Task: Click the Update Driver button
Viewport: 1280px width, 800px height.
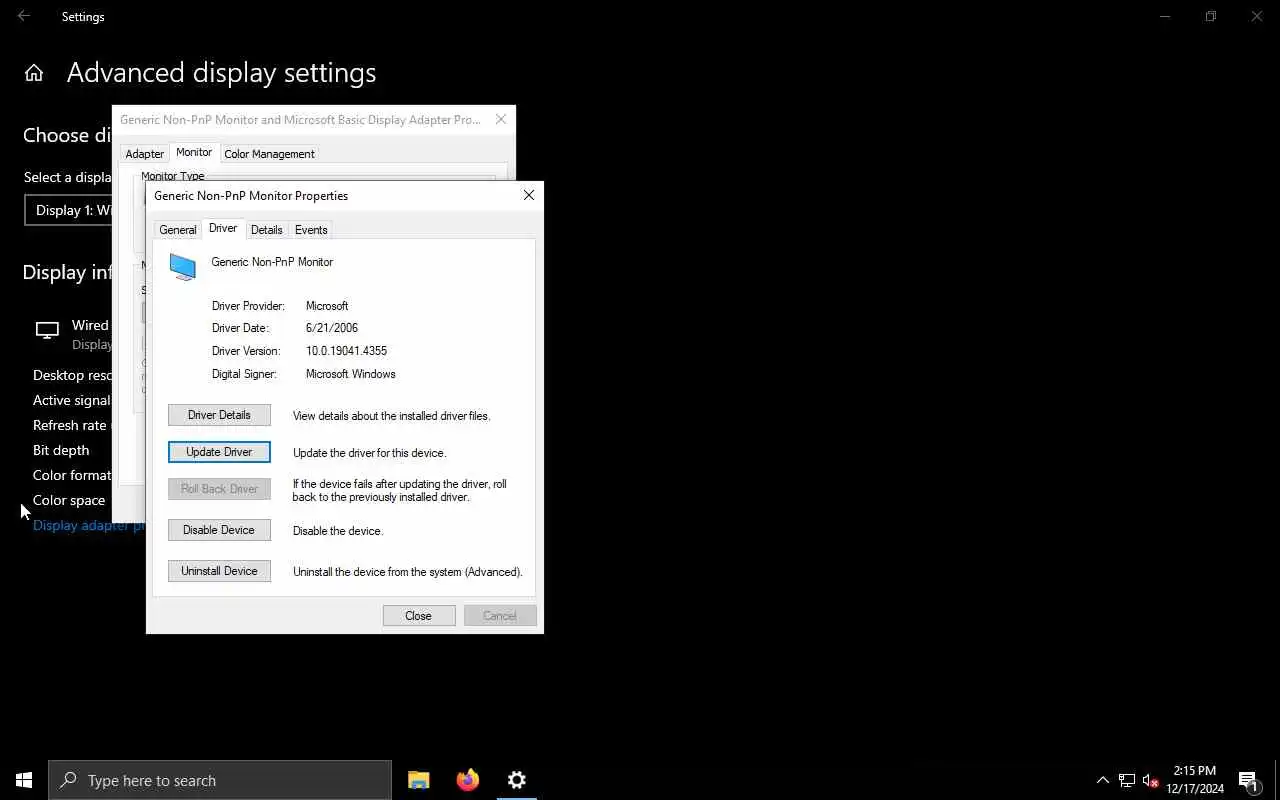Action: click(x=219, y=452)
